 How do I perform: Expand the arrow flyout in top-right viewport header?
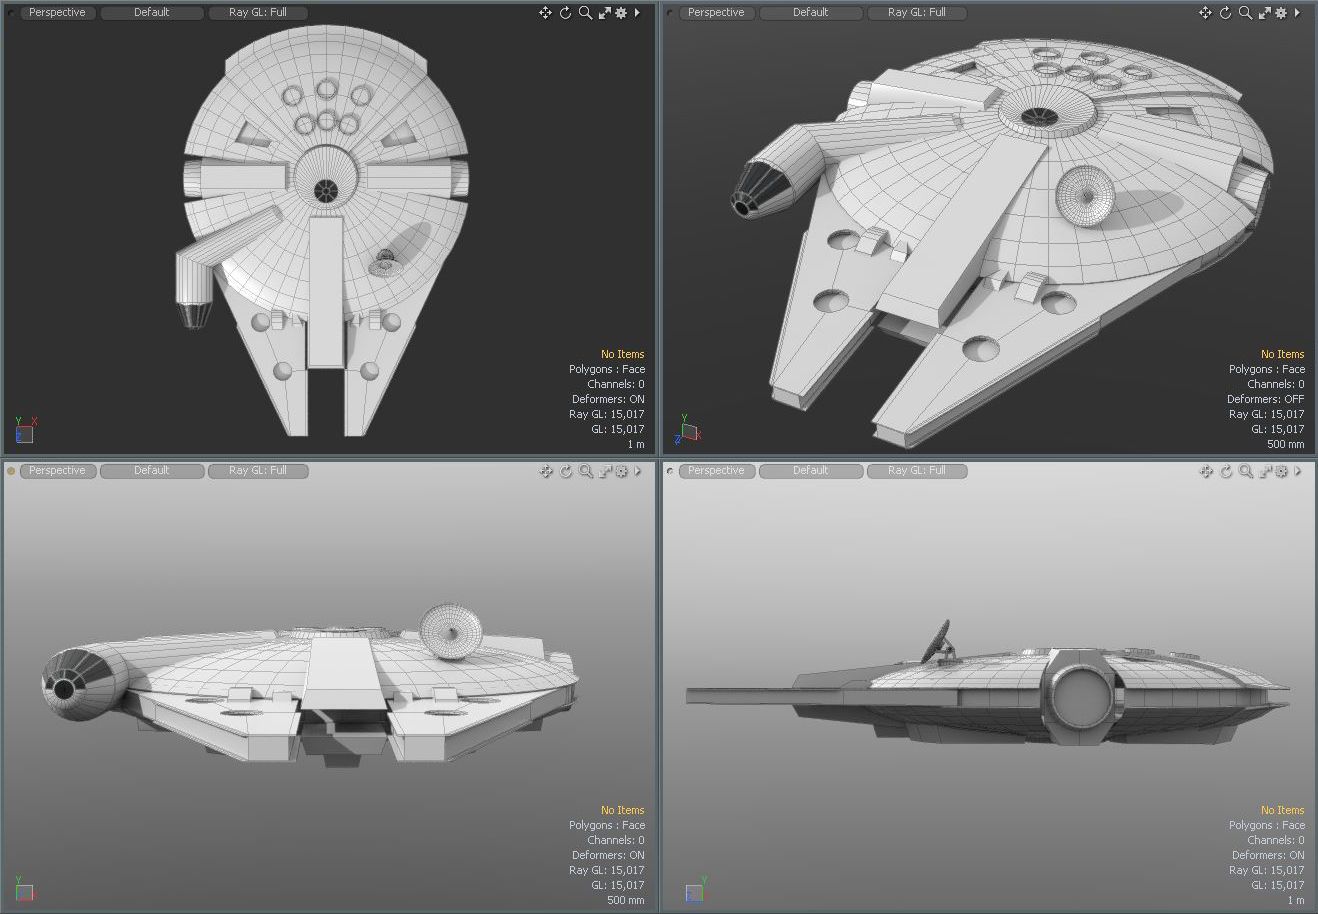pyautogui.click(x=1297, y=13)
